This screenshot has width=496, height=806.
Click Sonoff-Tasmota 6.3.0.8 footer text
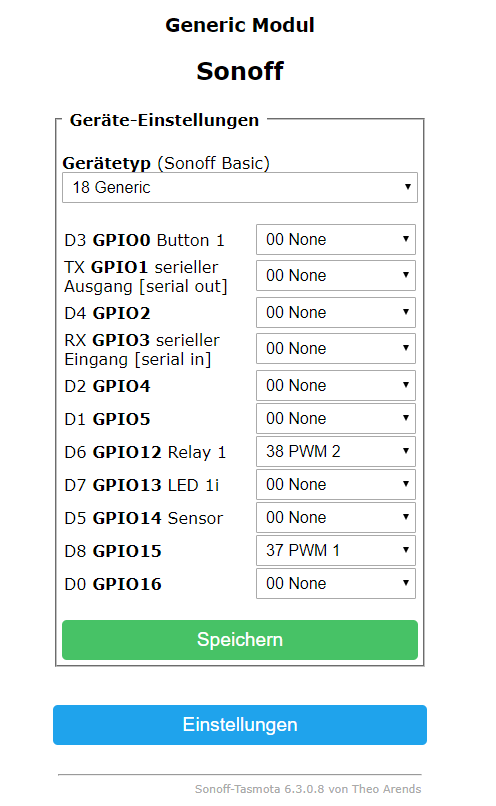308,789
